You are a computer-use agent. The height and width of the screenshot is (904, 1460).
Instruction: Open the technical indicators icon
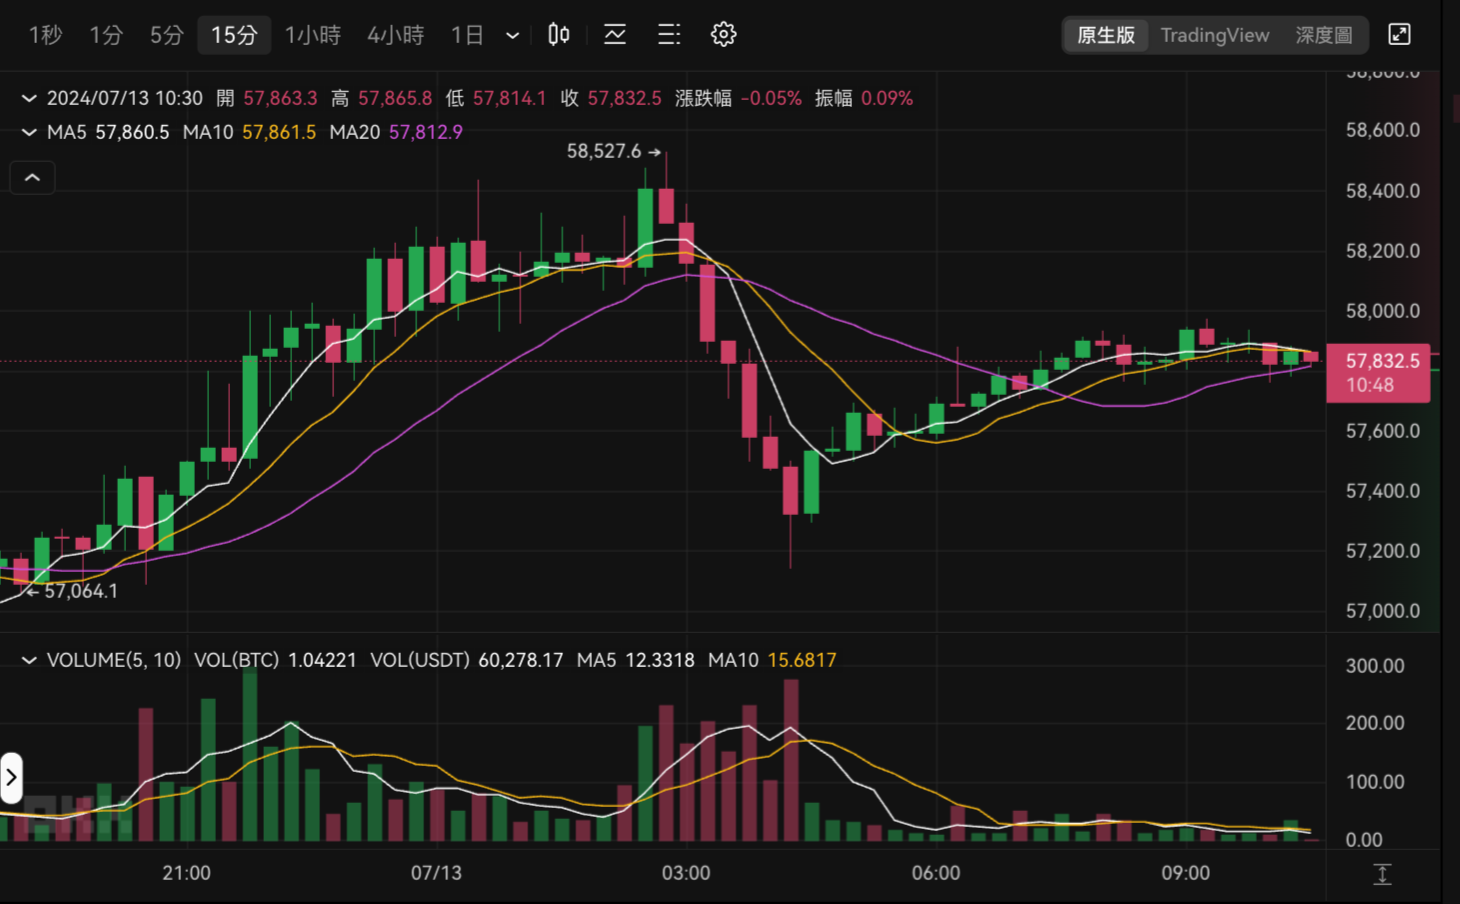click(615, 35)
